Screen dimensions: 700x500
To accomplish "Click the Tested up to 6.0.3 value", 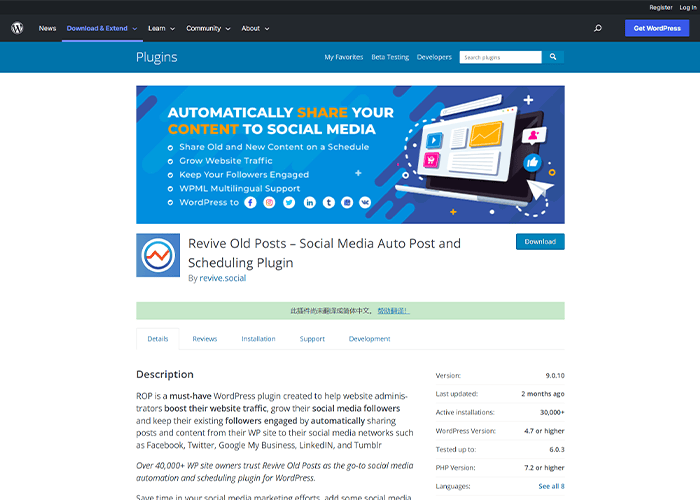I will tap(557, 450).
